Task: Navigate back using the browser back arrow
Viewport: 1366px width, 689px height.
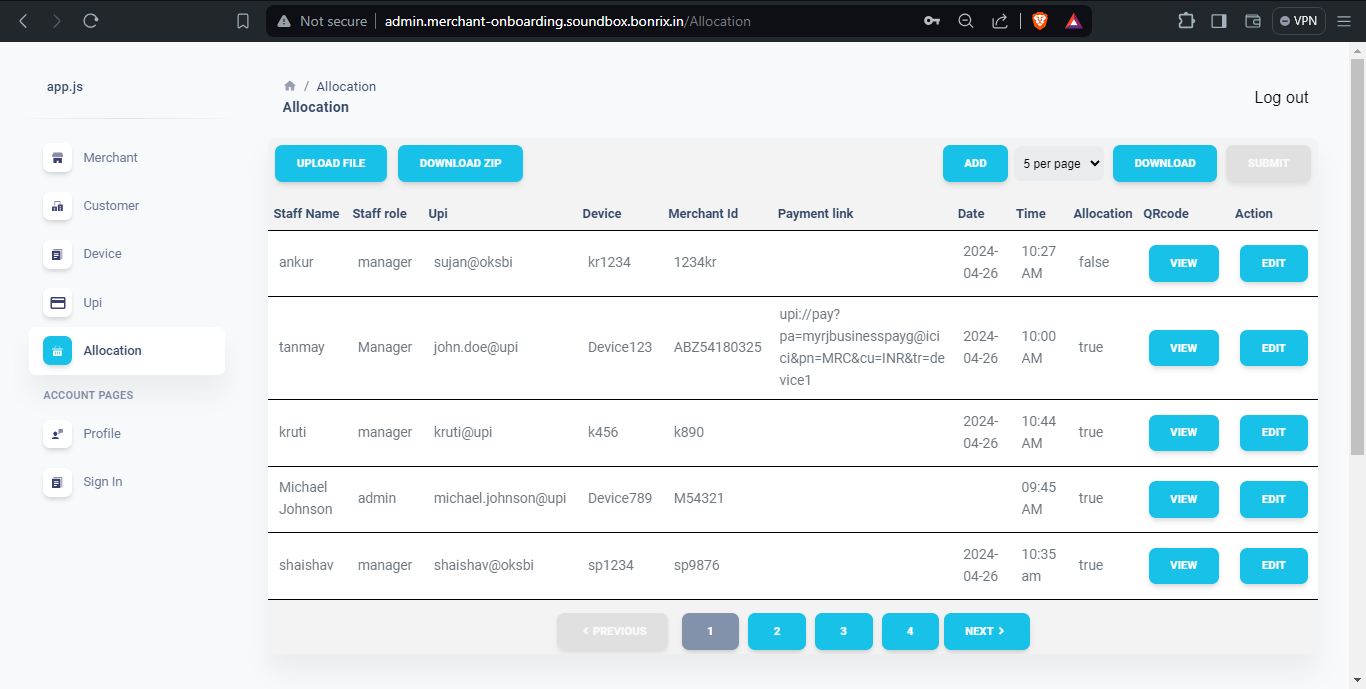Action: click(22, 20)
